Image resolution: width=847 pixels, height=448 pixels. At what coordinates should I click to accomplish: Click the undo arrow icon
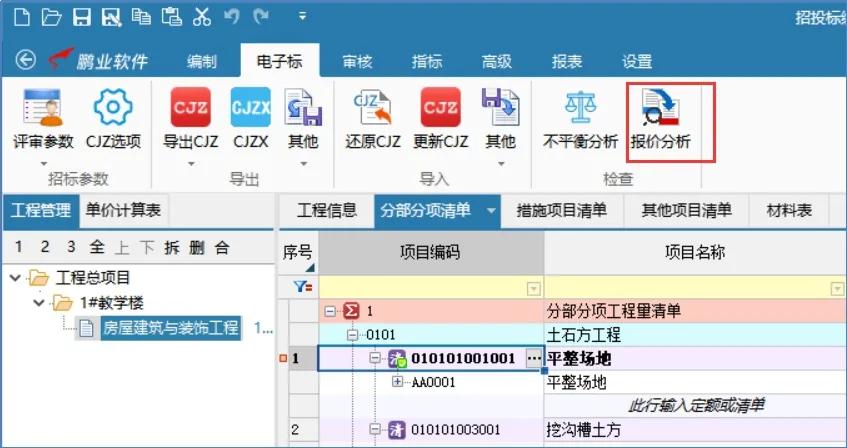(233, 16)
